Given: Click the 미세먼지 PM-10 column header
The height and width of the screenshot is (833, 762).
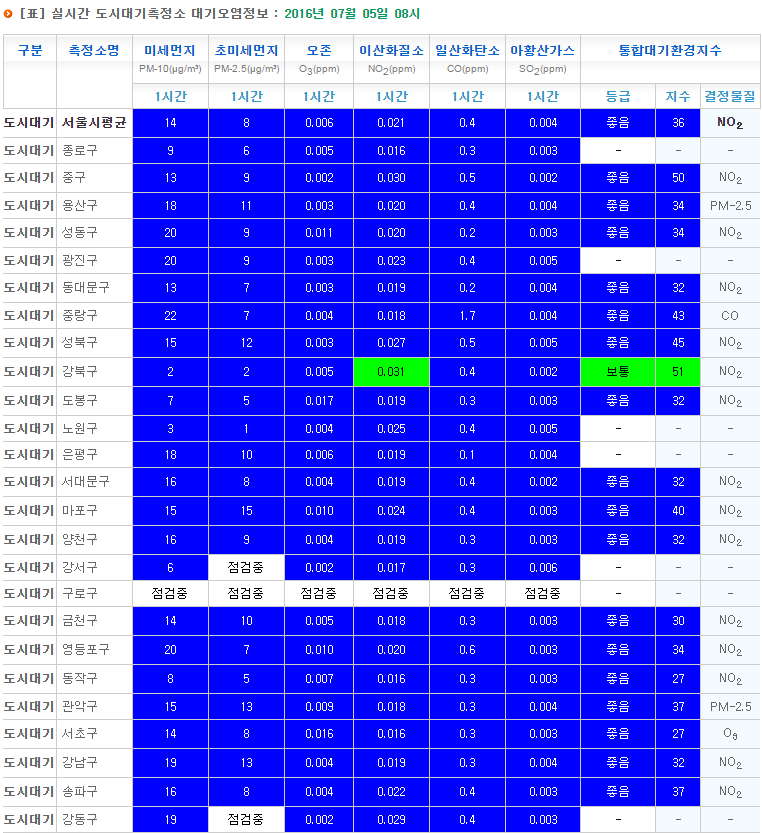Looking at the screenshot, I should [x=170, y=50].
